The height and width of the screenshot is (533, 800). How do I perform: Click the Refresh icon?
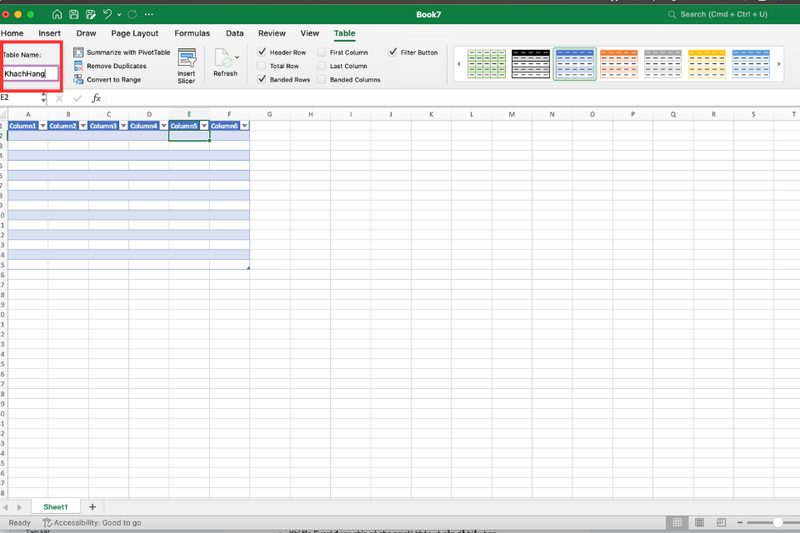click(x=223, y=58)
